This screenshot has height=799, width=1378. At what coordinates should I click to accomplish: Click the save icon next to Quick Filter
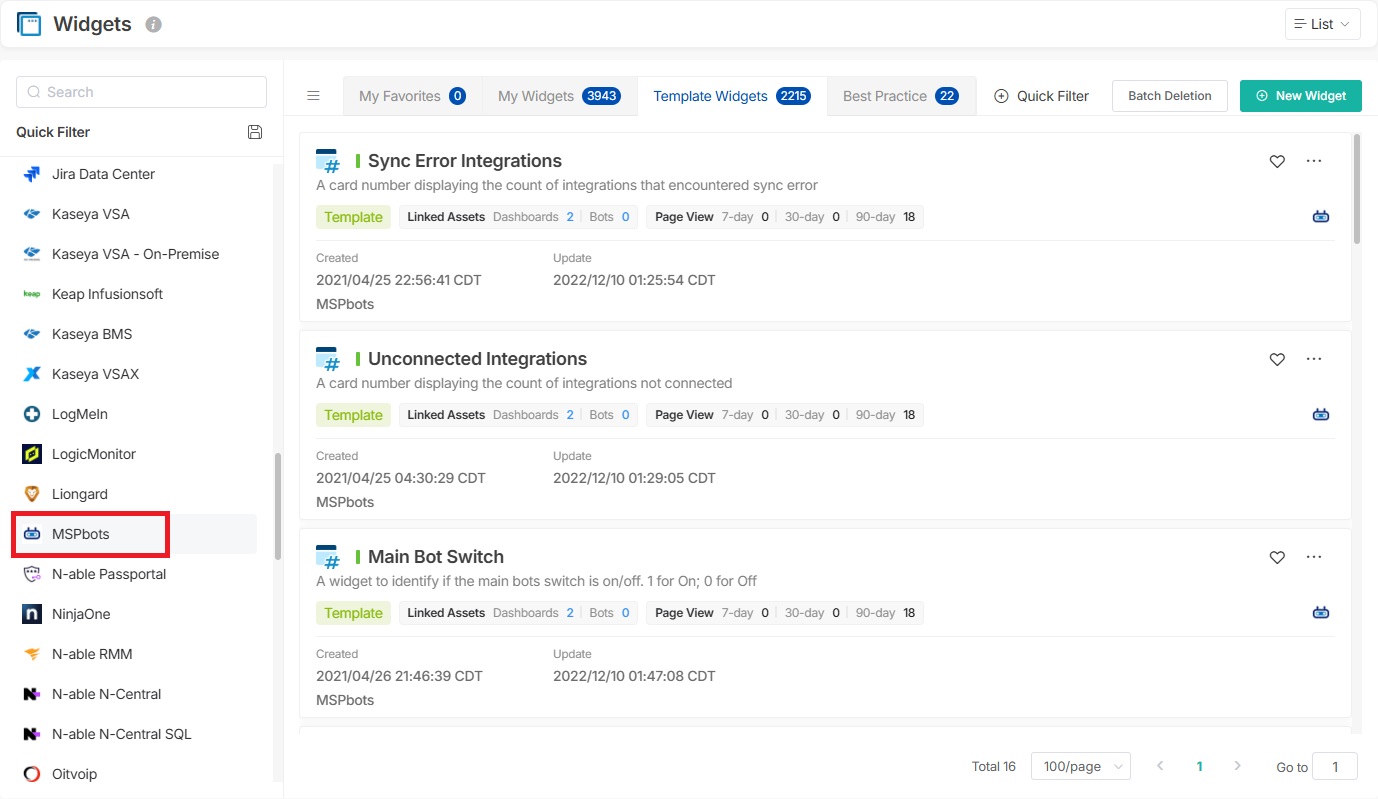(x=255, y=132)
